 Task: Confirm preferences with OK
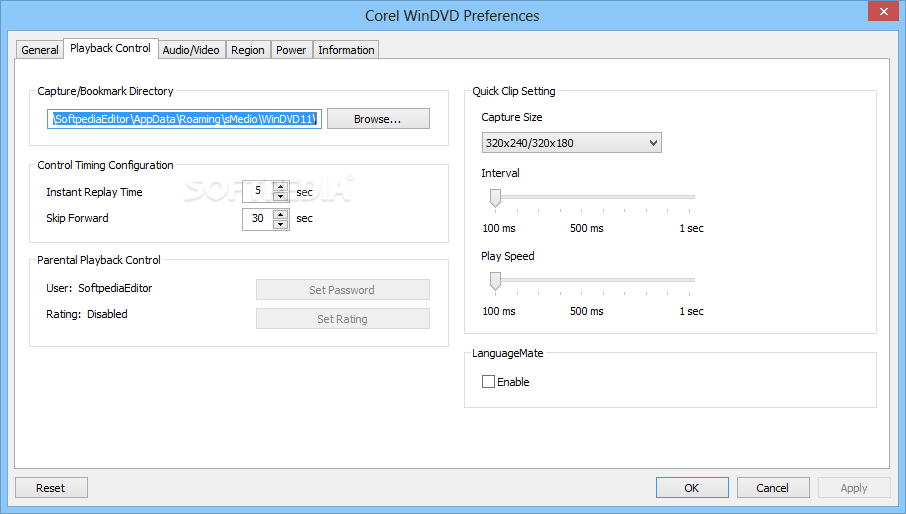692,488
